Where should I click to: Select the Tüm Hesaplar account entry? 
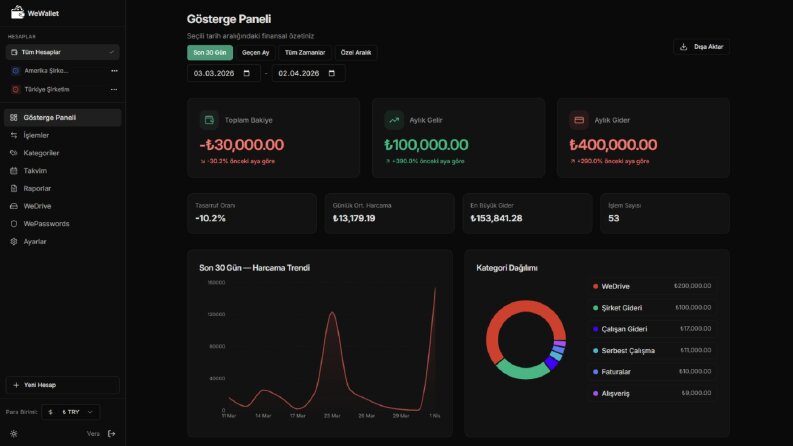63,52
